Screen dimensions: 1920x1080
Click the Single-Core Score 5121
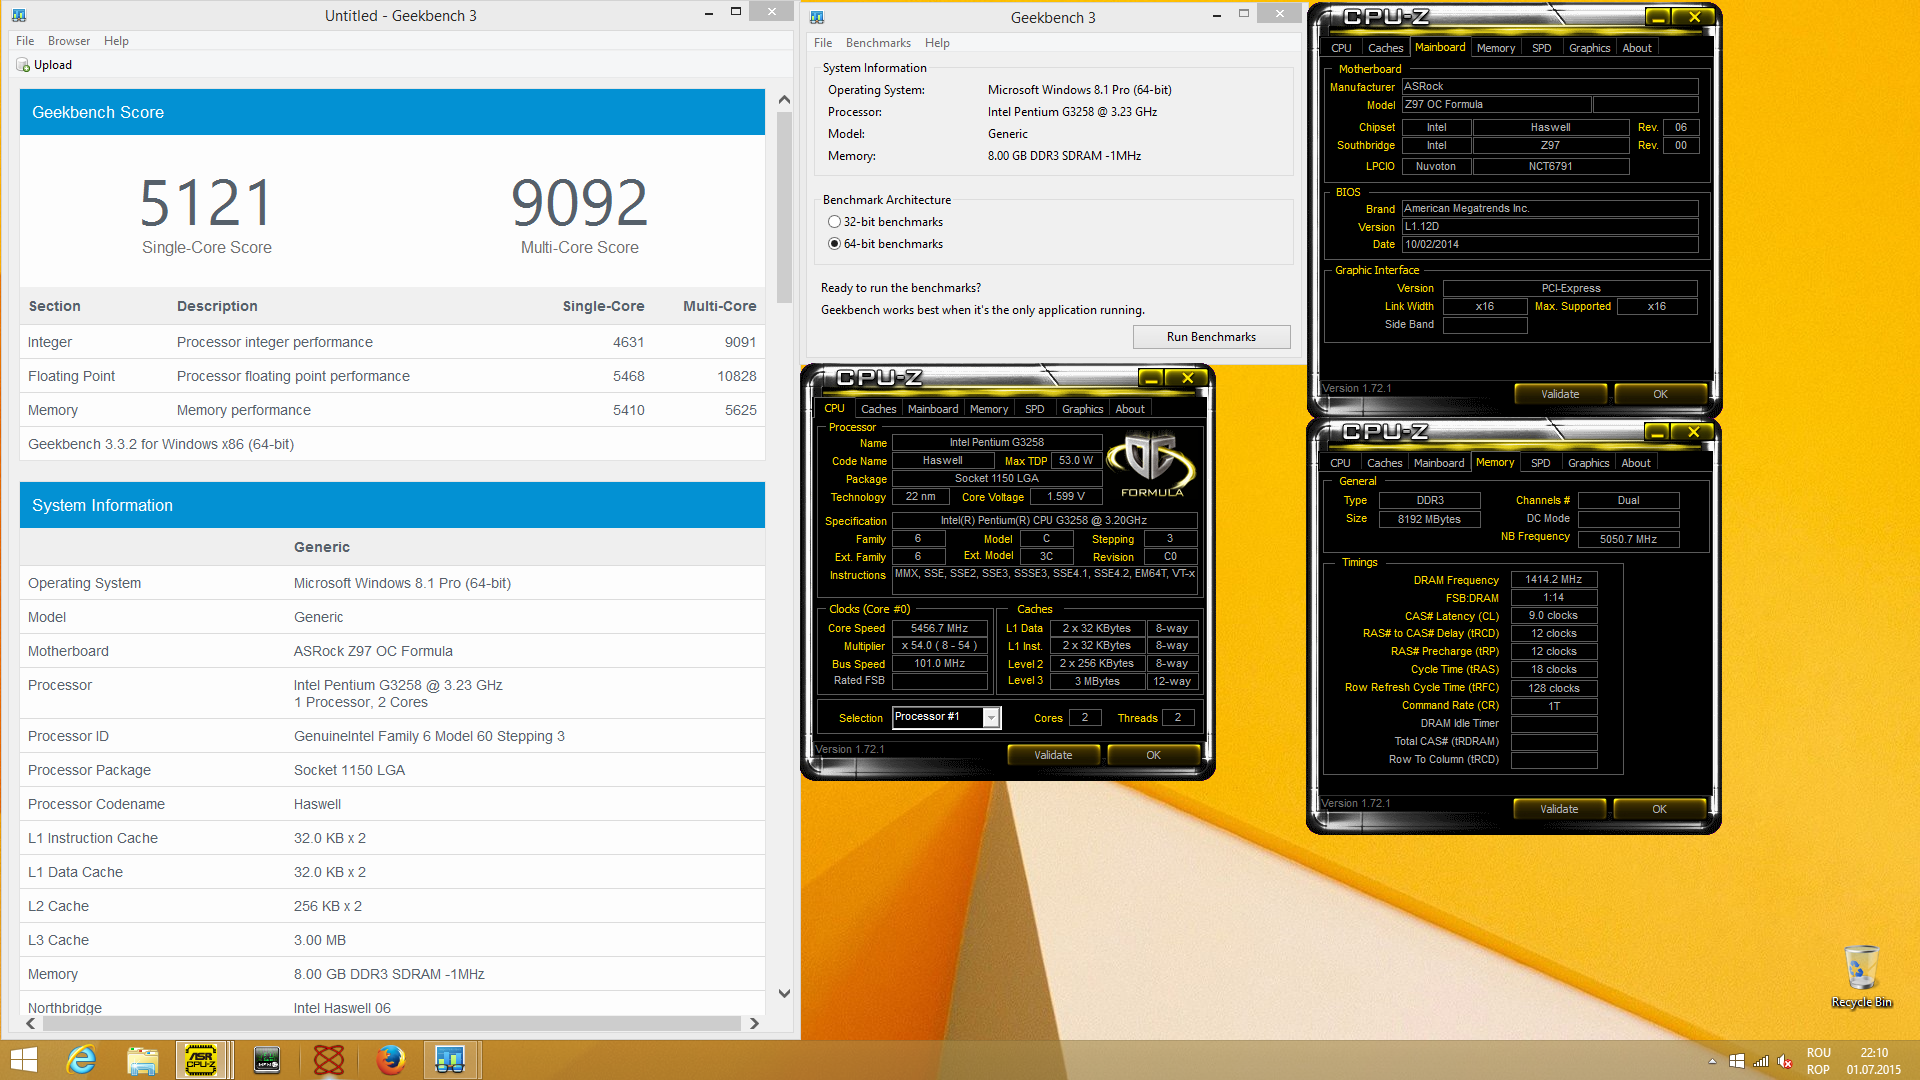[206, 203]
